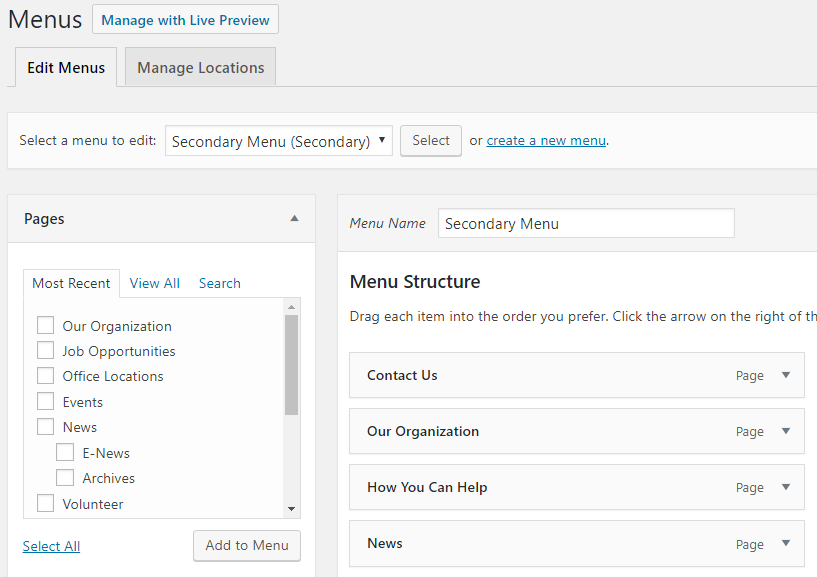This screenshot has width=817, height=577.
Task: Expand the How You Can Help item arrow
Action: [785, 487]
